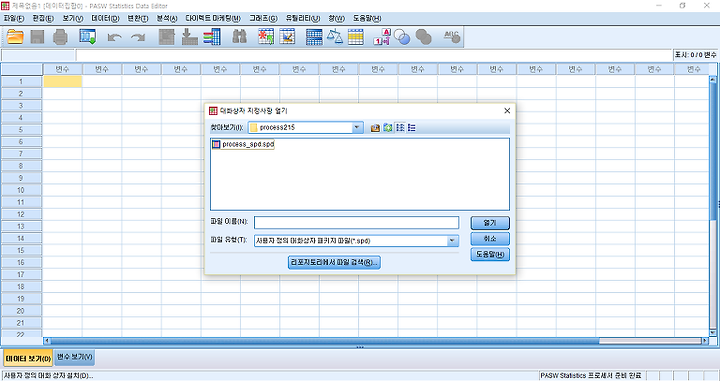The height and width of the screenshot is (381, 720).
Task: Open the 파일(F) menu
Action: point(14,18)
